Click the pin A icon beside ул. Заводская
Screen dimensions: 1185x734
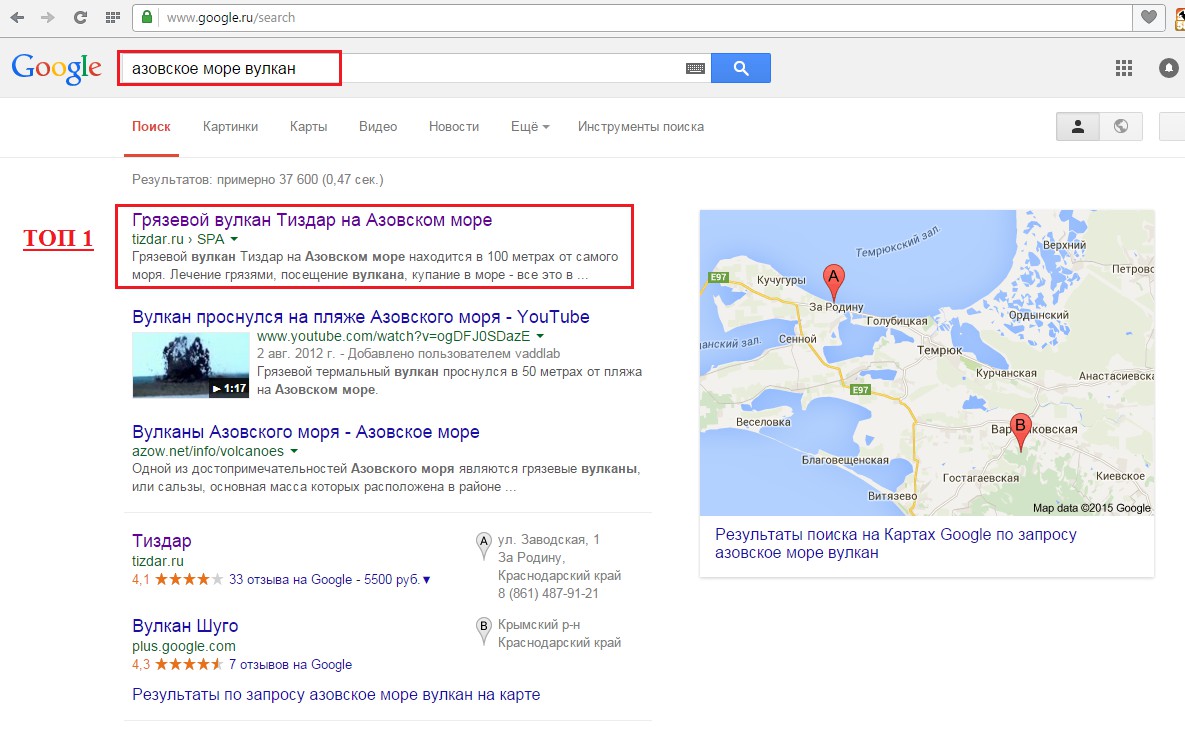tap(484, 544)
